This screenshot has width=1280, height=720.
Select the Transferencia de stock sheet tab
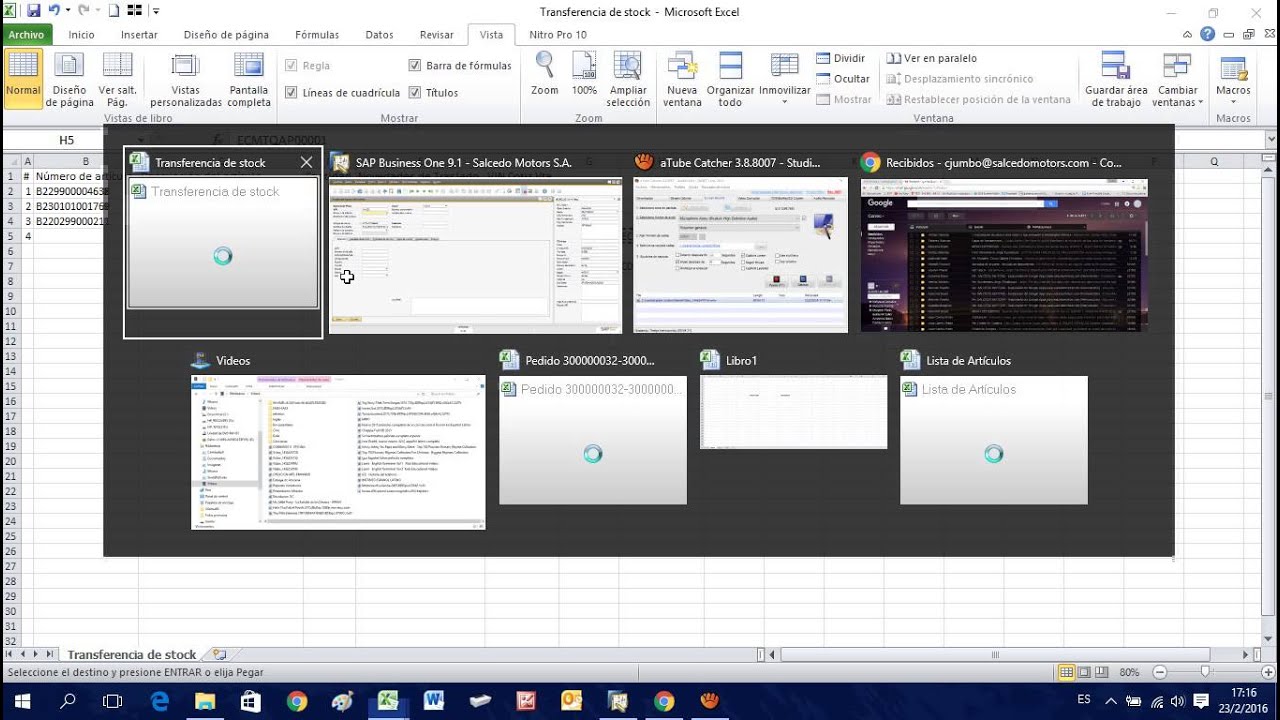coord(132,655)
